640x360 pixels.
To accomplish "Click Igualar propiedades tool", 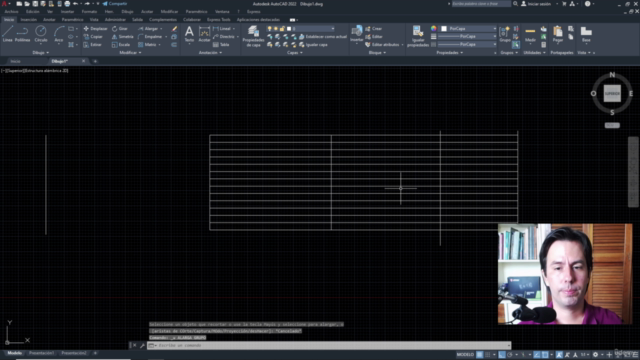I will click(418, 36).
